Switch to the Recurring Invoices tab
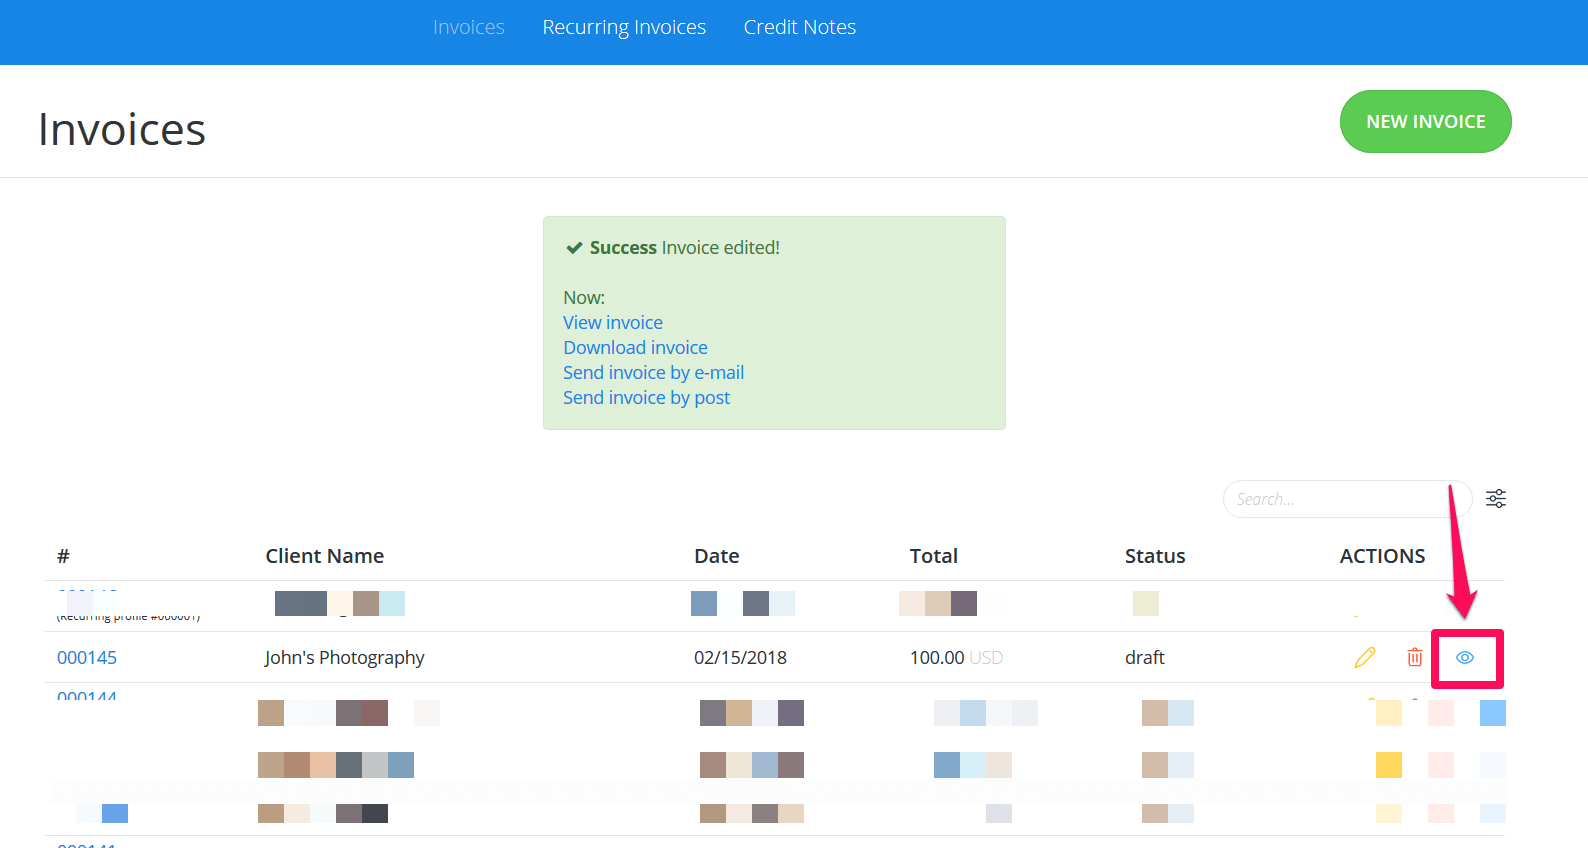This screenshot has width=1588, height=848. (x=624, y=27)
